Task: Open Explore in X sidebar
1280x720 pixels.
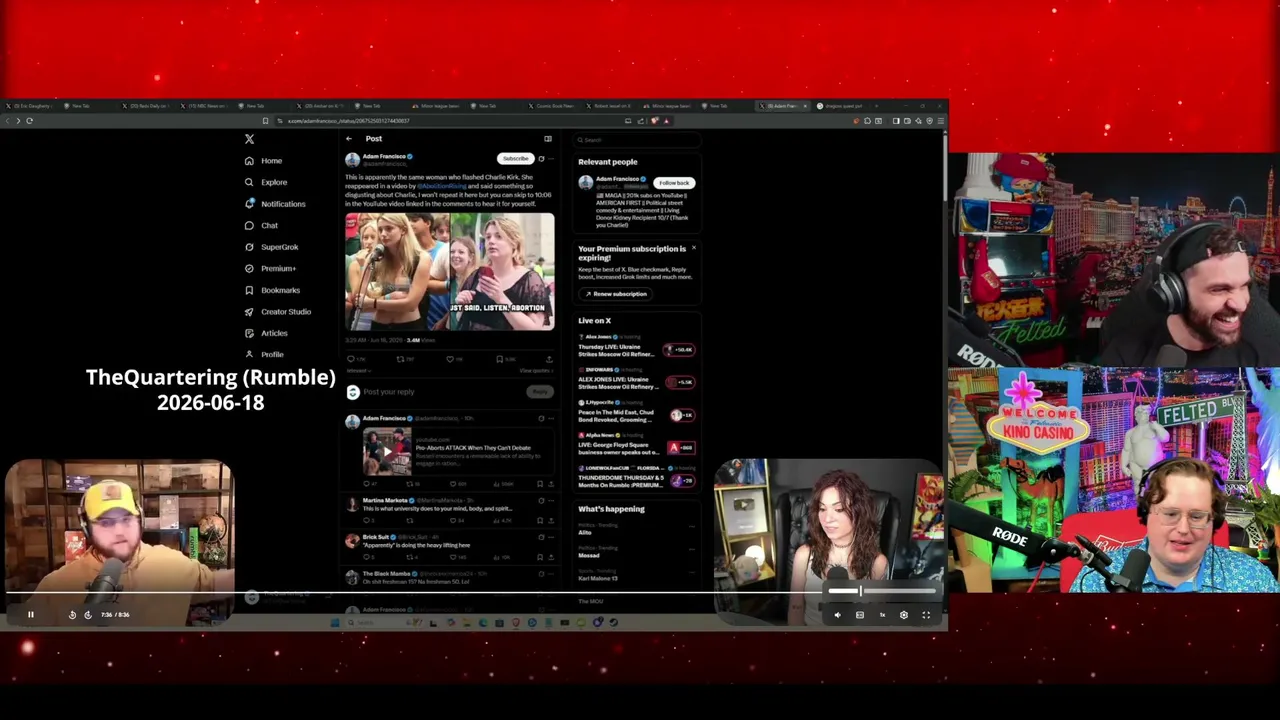Action: pyautogui.click(x=266, y=182)
